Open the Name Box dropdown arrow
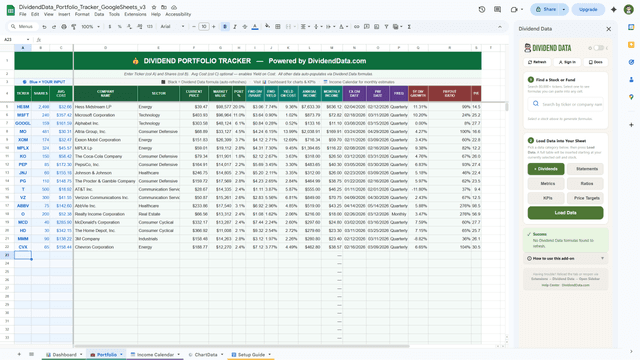Viewport: 640px width, 360px height. coord(28,40)
